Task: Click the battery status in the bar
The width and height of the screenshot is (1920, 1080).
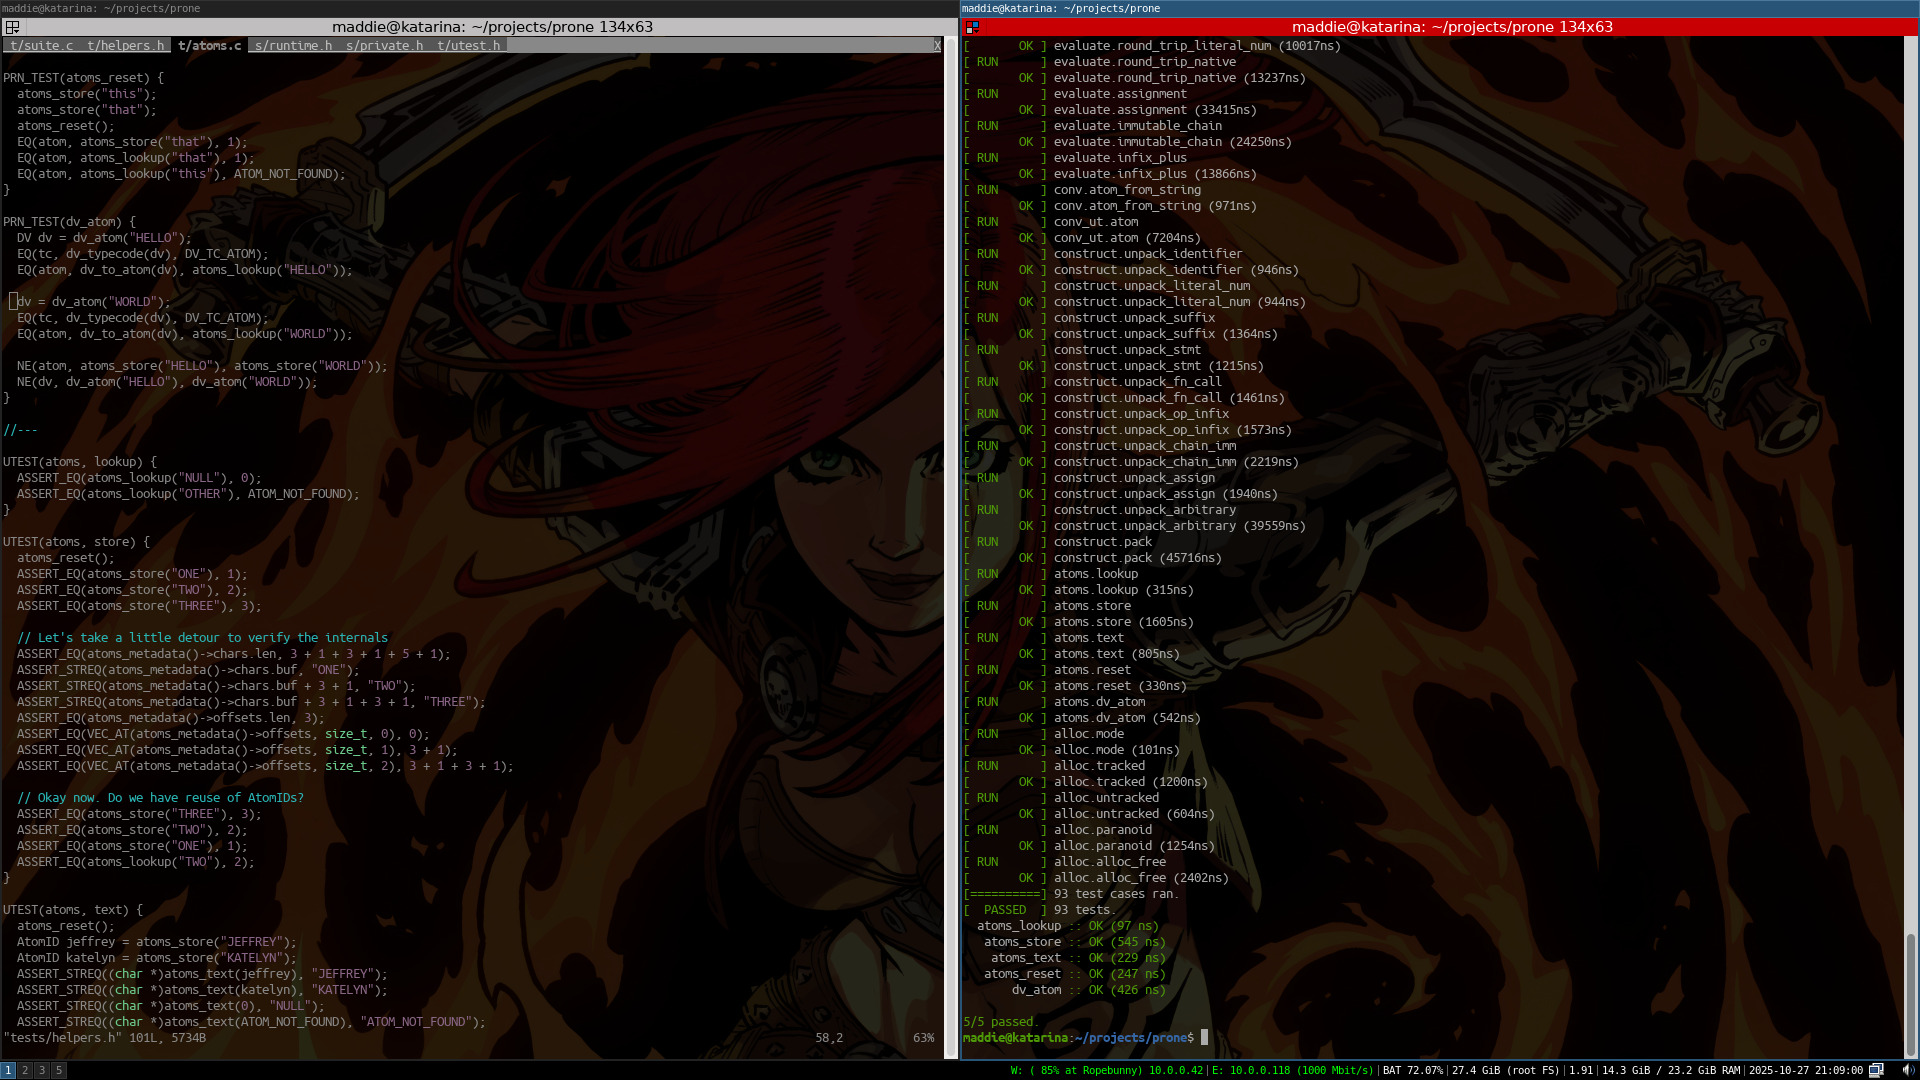Action: [x=1412, y=1070]
